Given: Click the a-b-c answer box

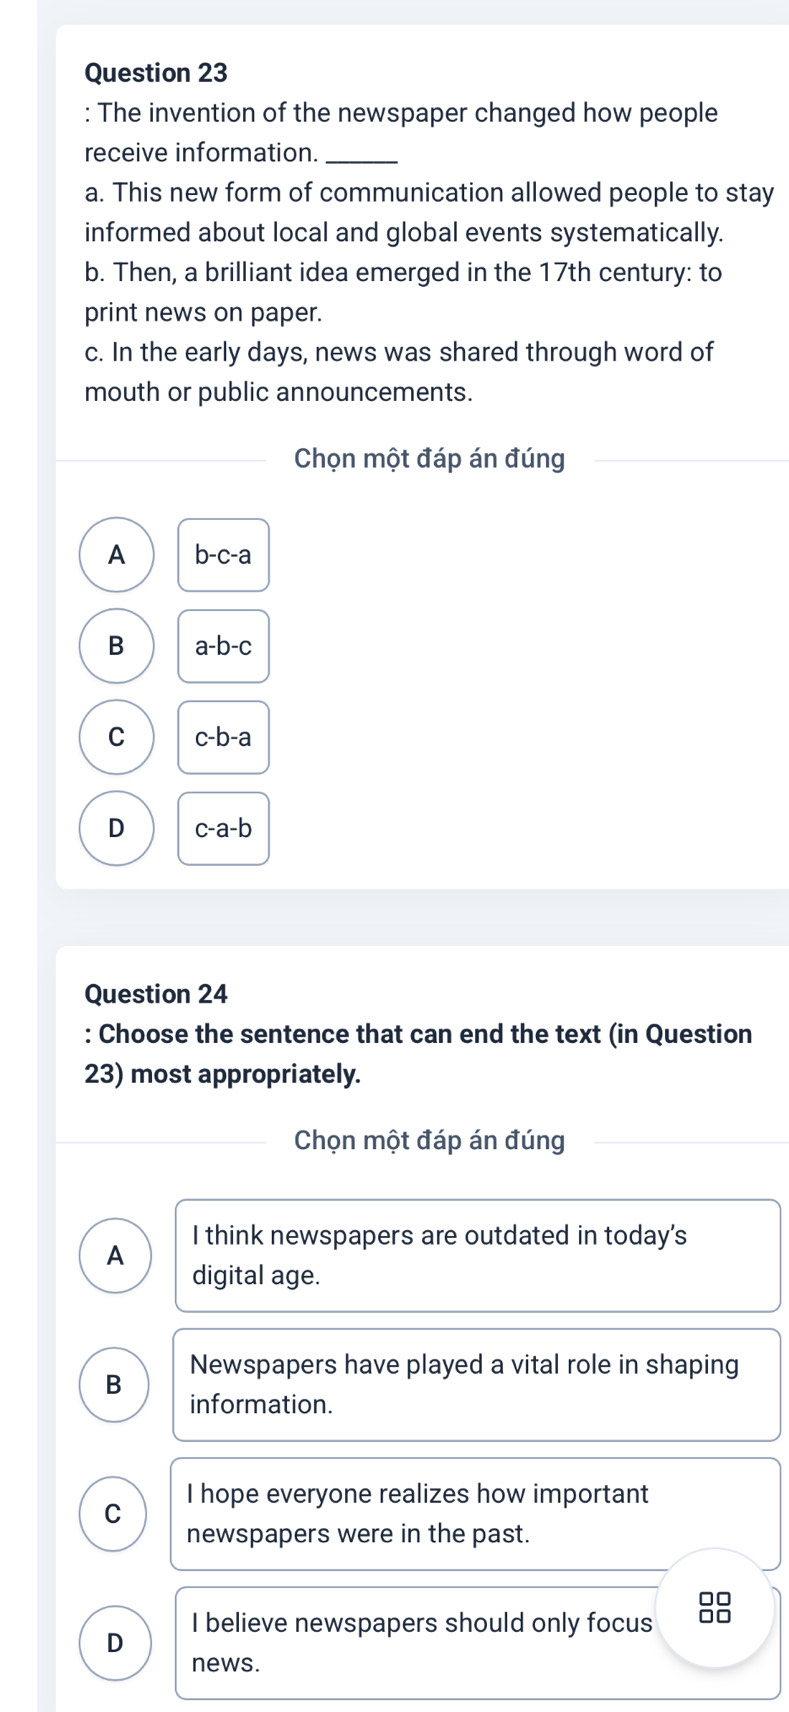Looking at the screenshot, I should (224, 646).
